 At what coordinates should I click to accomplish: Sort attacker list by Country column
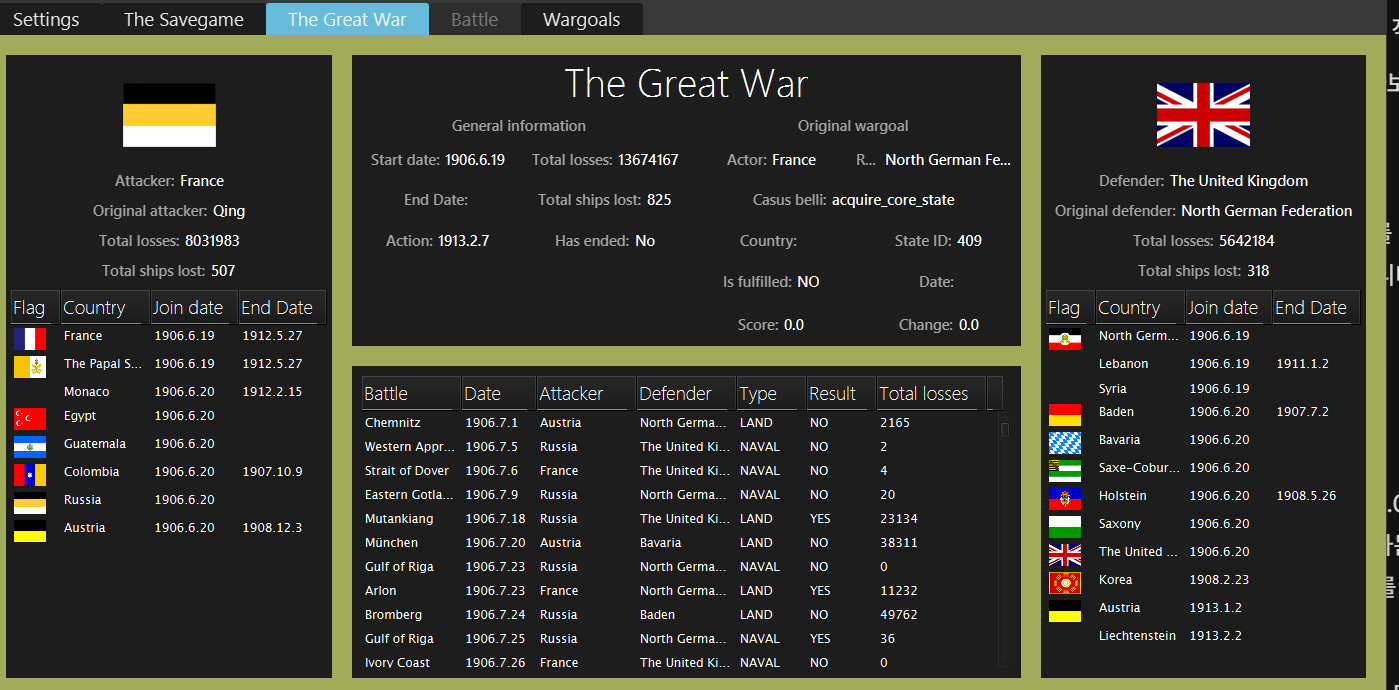(x=105, y=308)
